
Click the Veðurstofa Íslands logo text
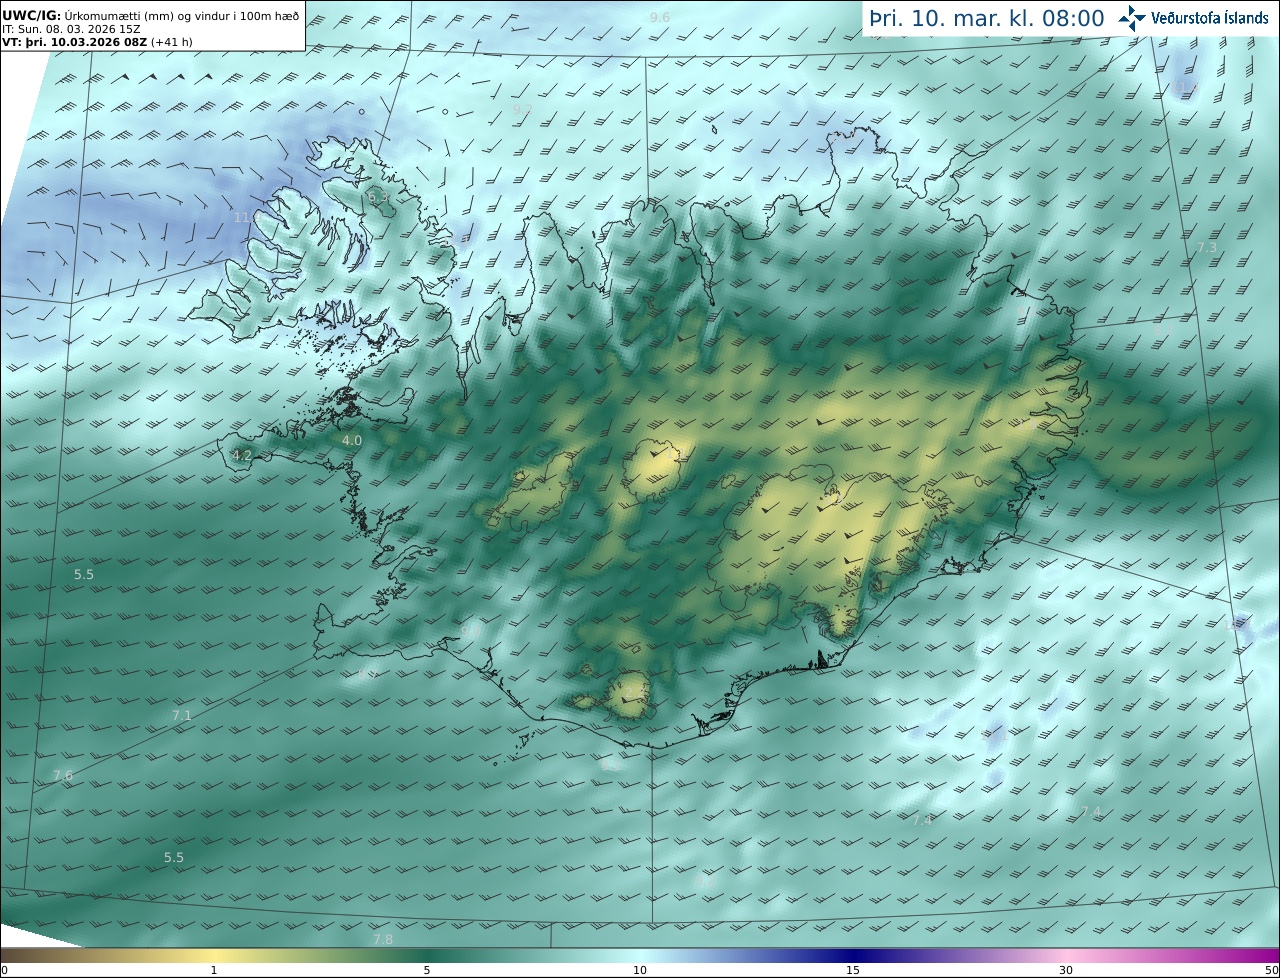(1210, 18)
